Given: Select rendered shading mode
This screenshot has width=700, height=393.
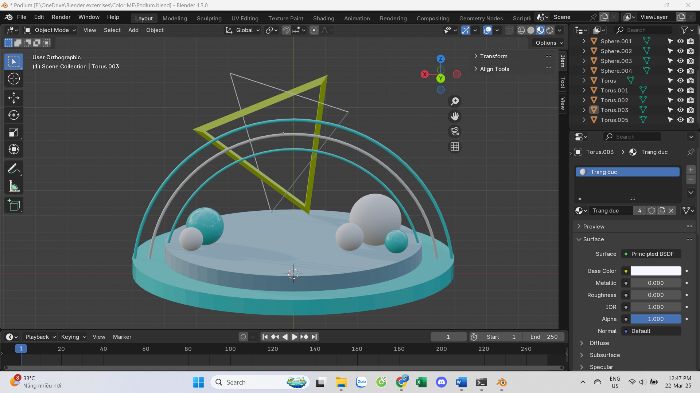Looking at the screenshot, I should [550, 30].
